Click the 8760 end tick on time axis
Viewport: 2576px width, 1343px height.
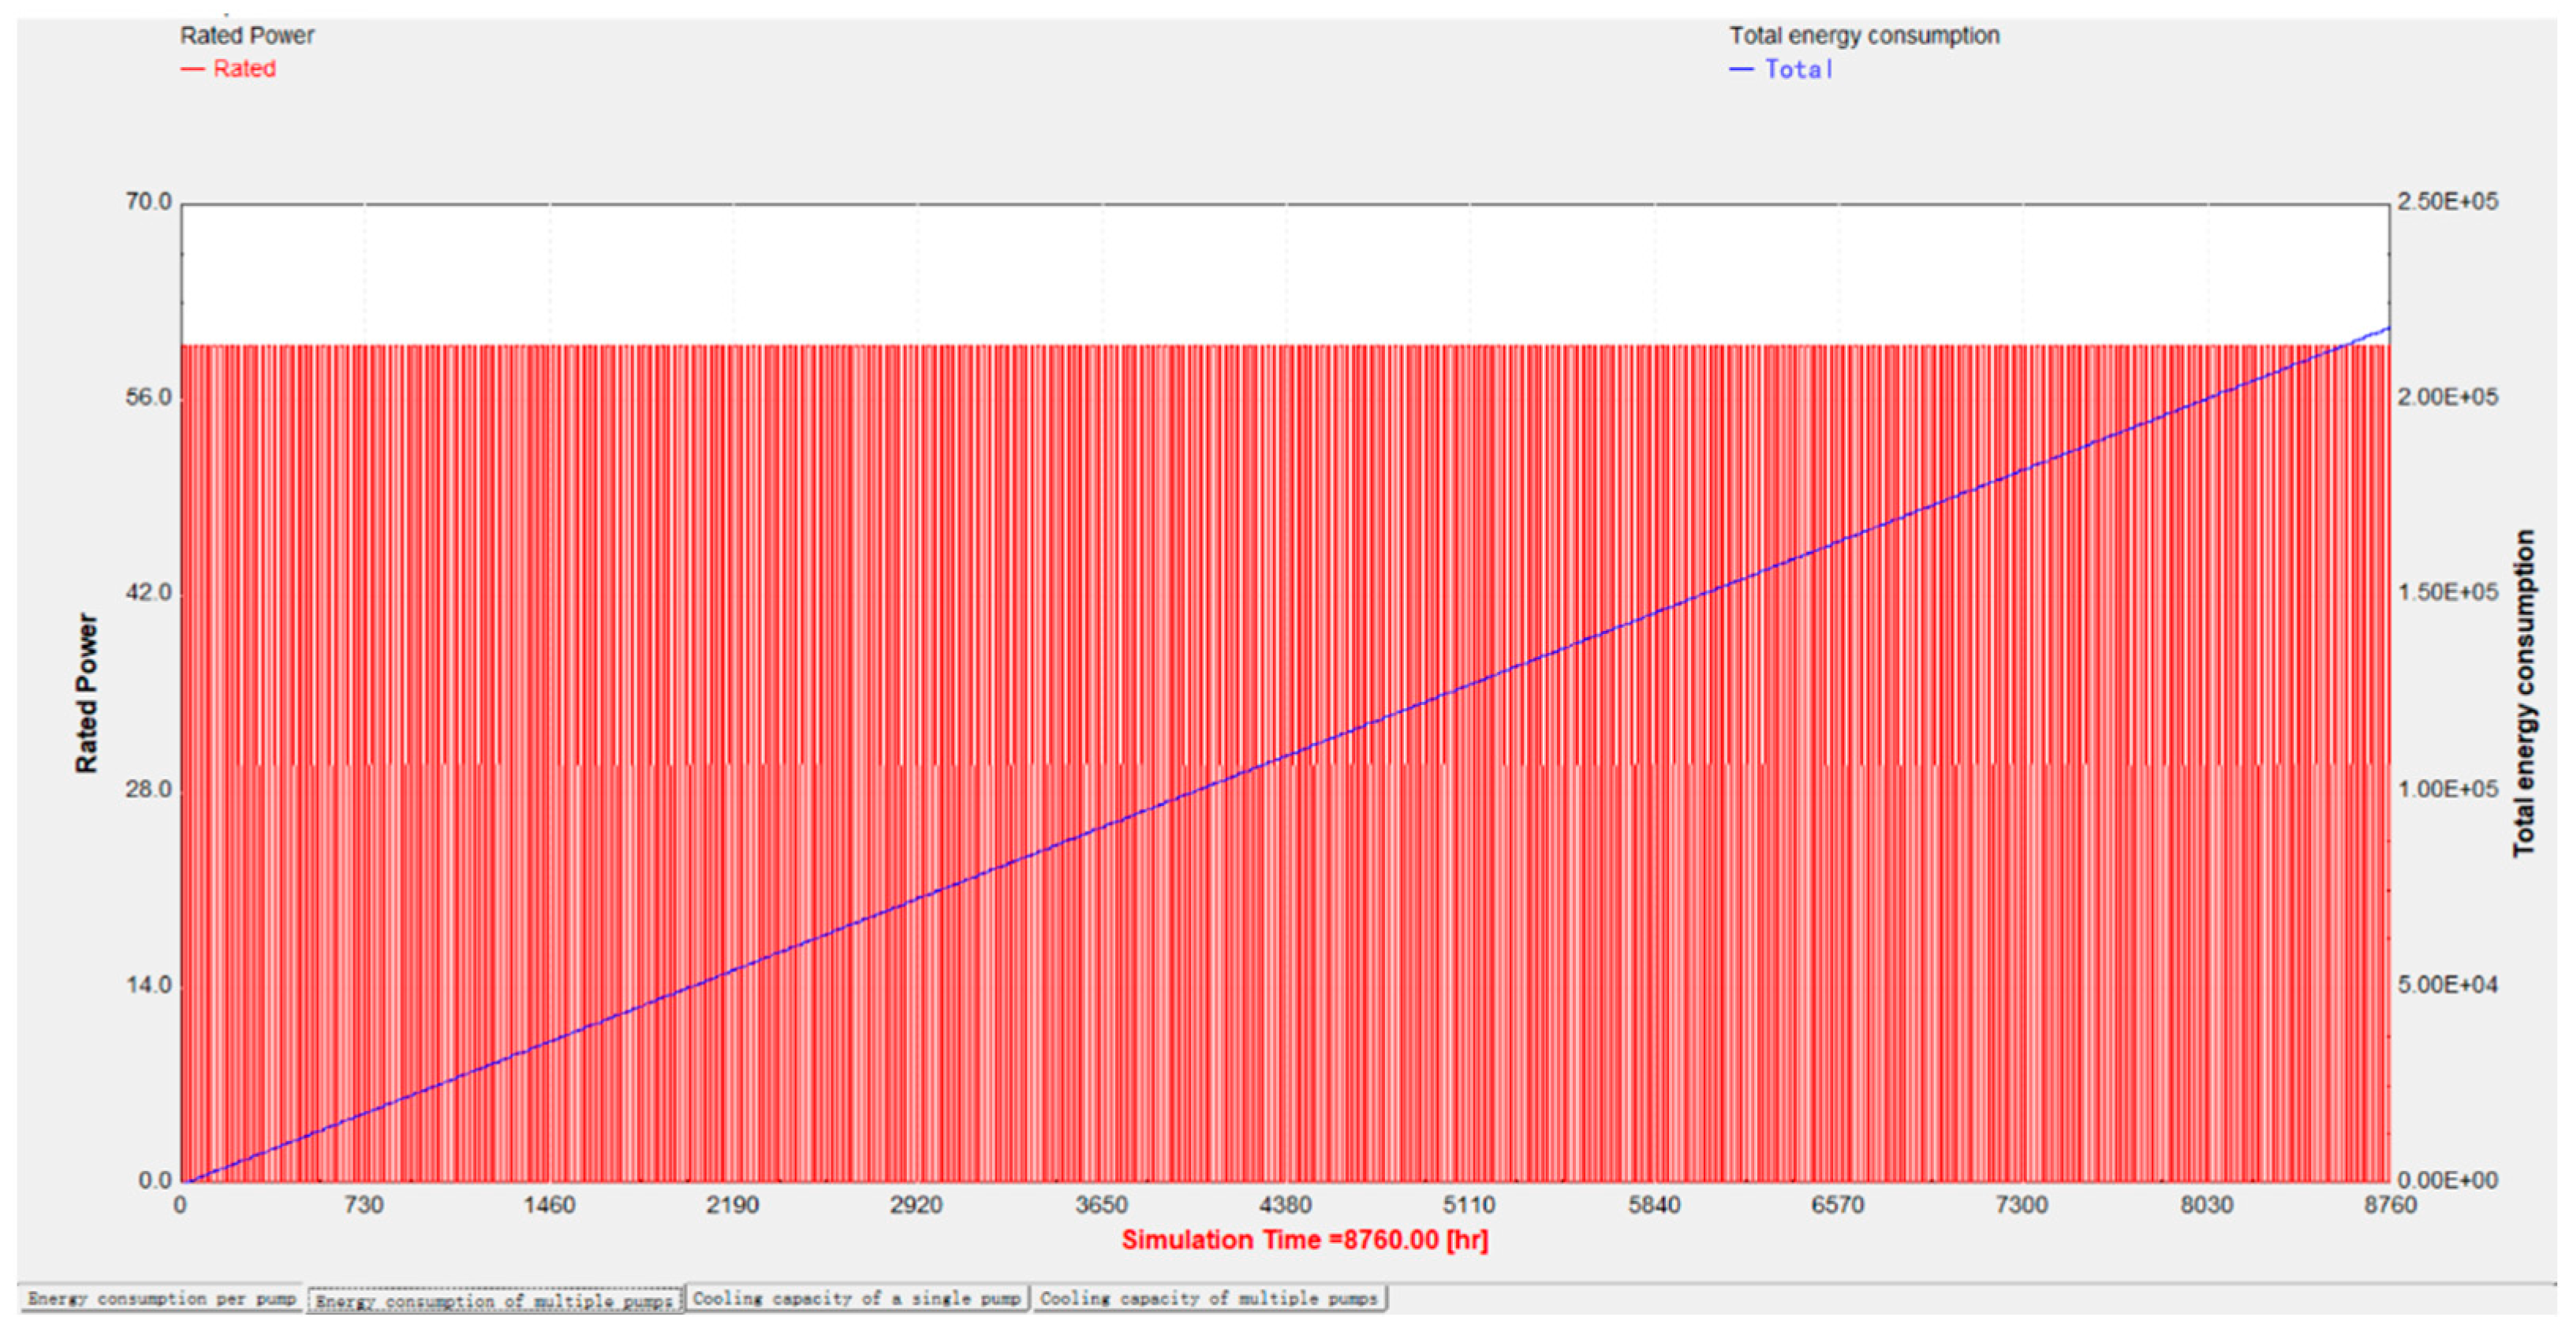click(x=2390, y=1205)
